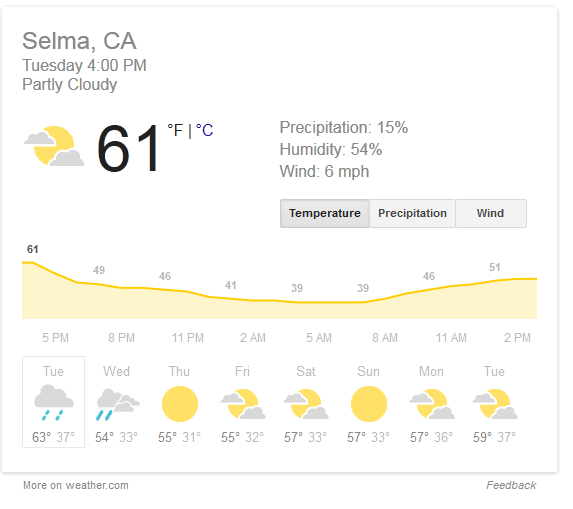Open the Wind tab
This screenshot has height=509, width=573.
coord(491,213)
